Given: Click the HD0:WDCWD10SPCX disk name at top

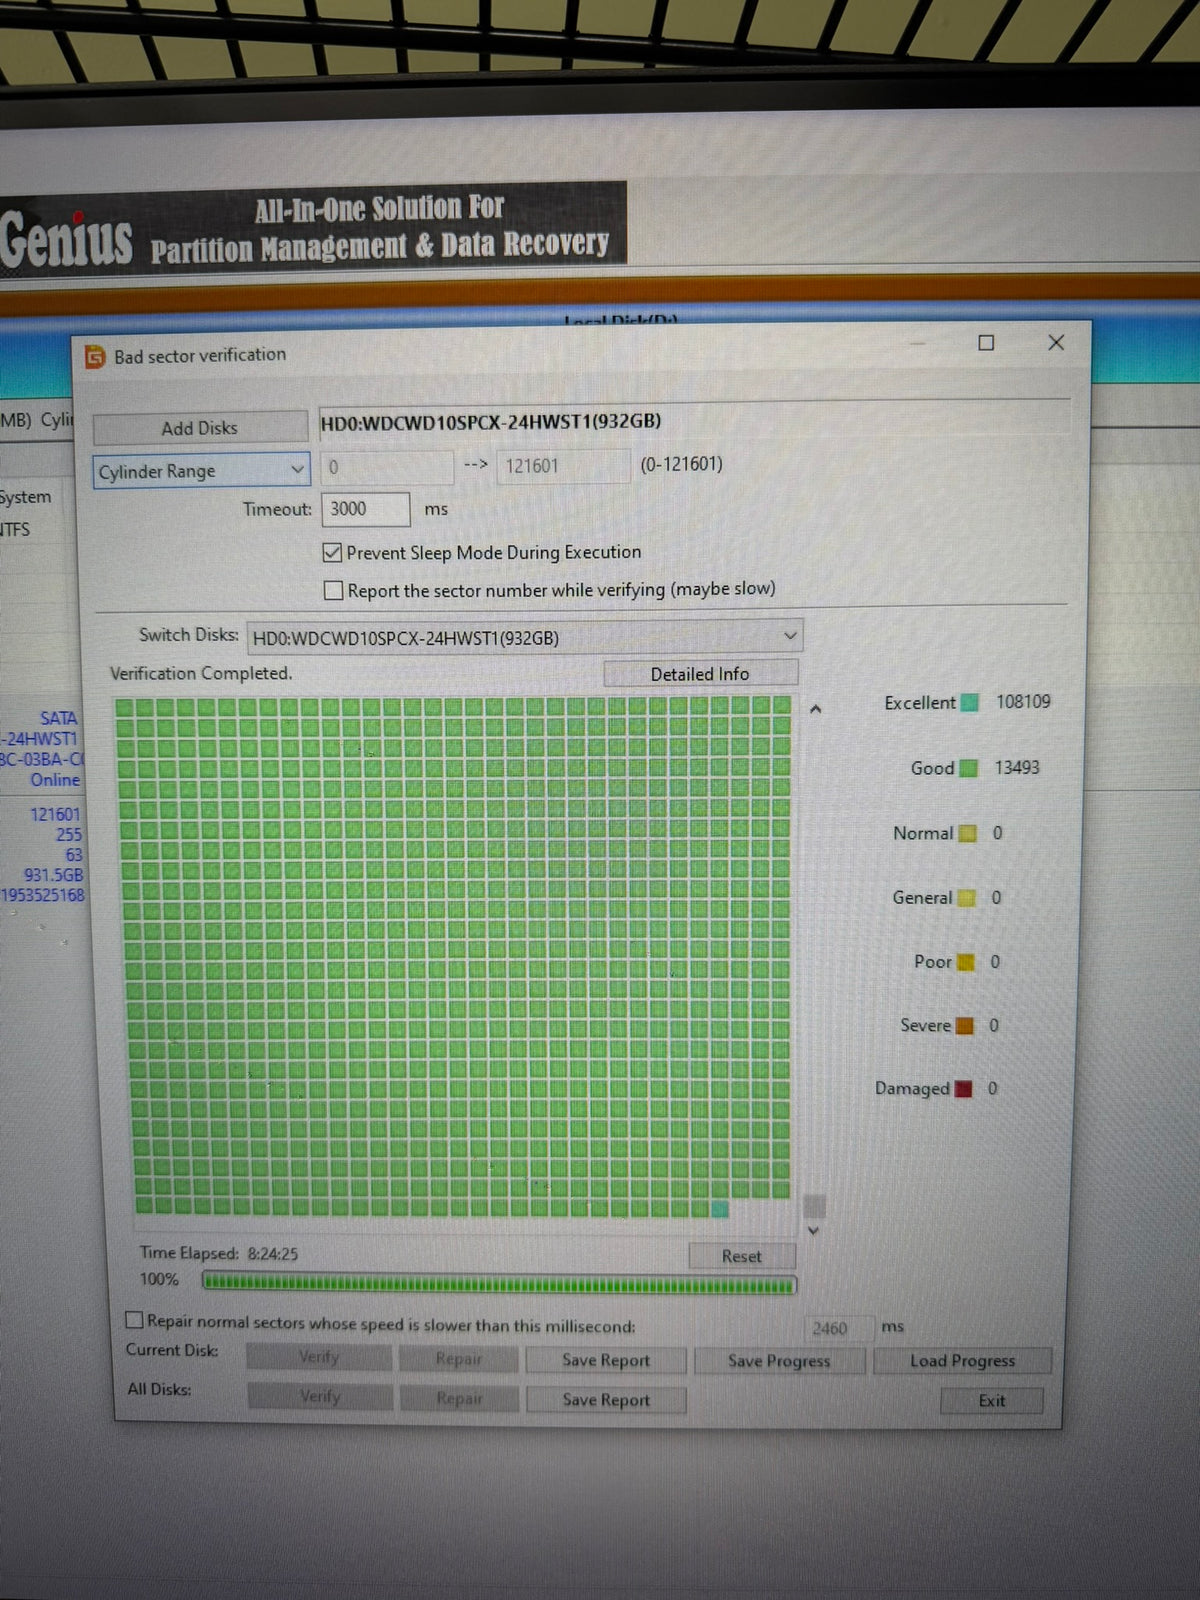Looking at the screenshot, I should coord(491,421).
